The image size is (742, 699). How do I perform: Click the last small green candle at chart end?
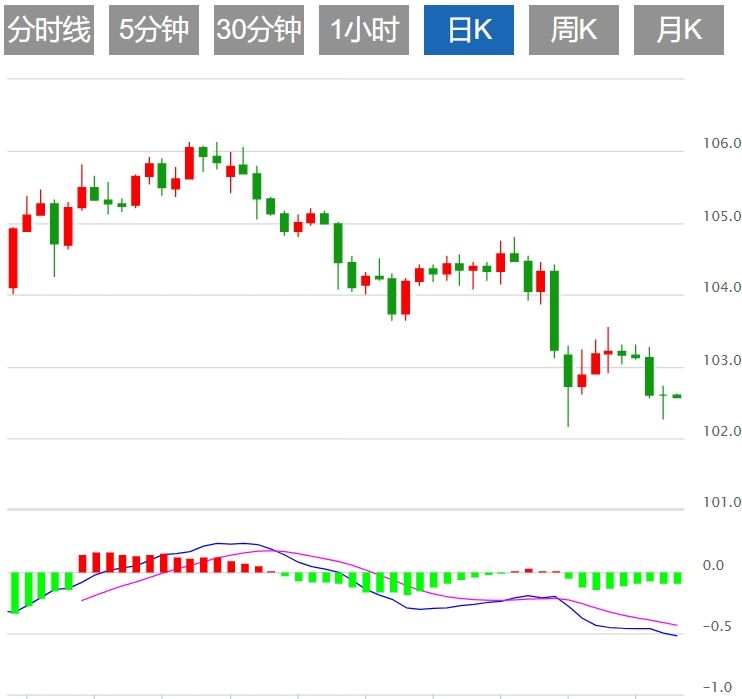point(677,396)
